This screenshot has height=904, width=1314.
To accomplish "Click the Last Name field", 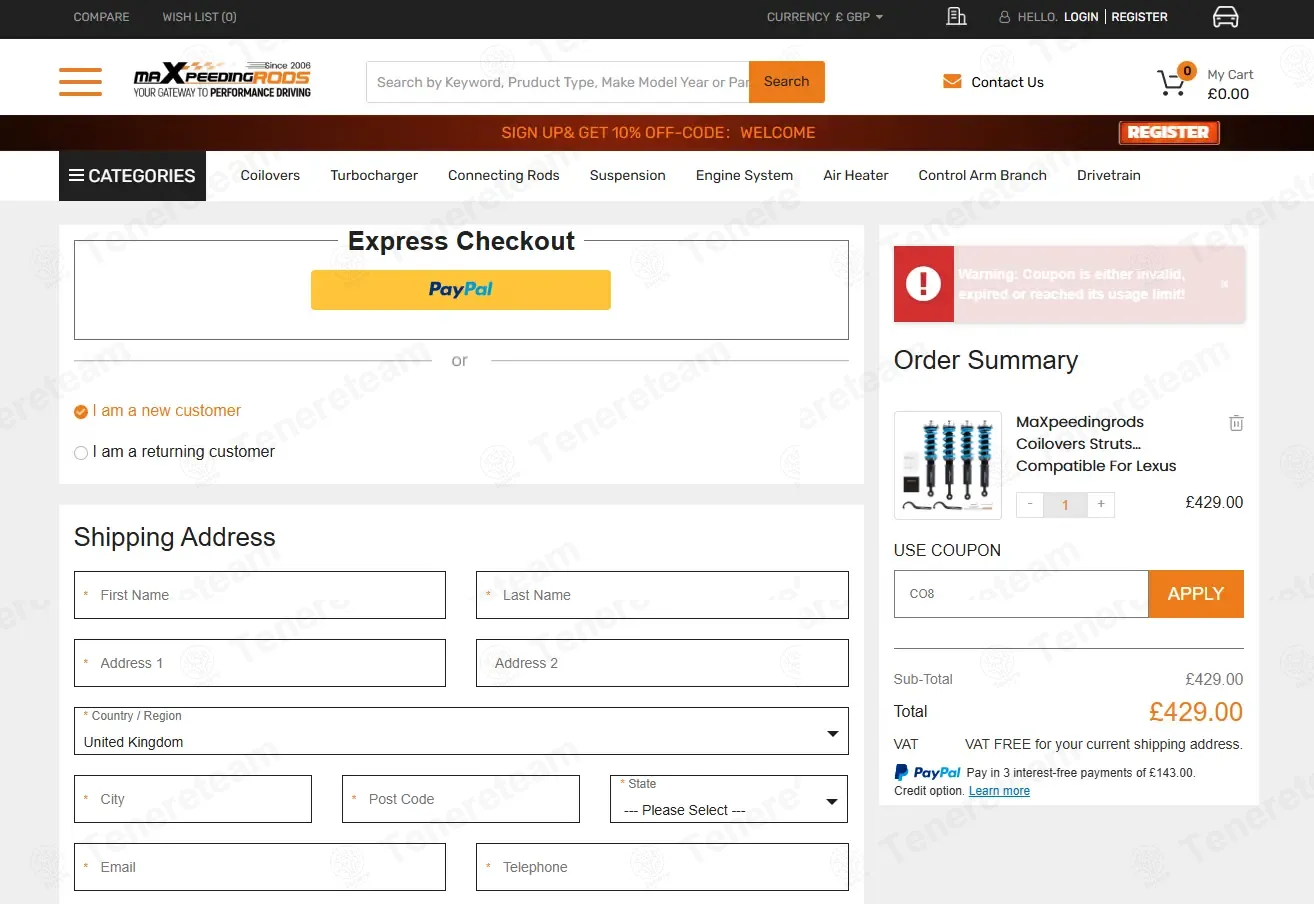I will click(x=662, y=595).
